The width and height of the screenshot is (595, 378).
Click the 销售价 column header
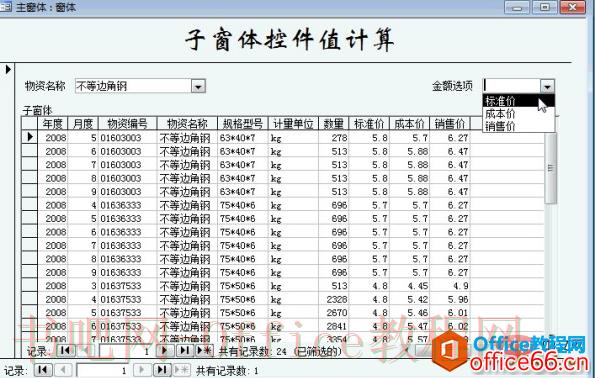pyautogui.click(x=450, y=123)
